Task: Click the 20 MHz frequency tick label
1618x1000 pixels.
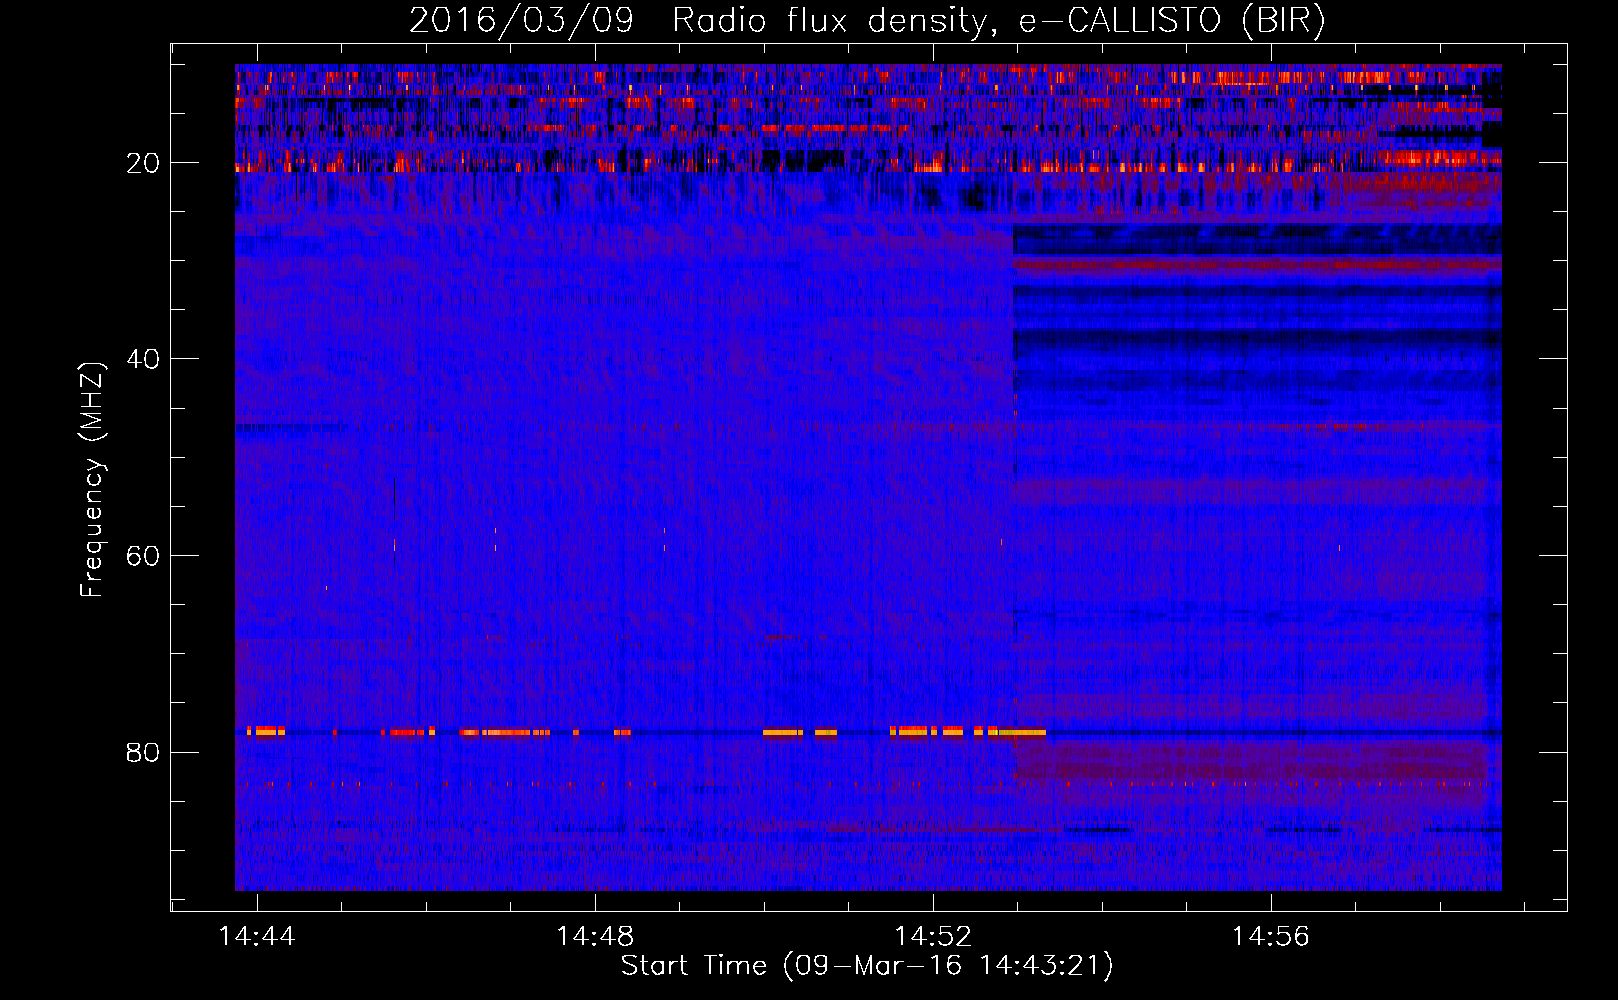Action: (143, 163)
